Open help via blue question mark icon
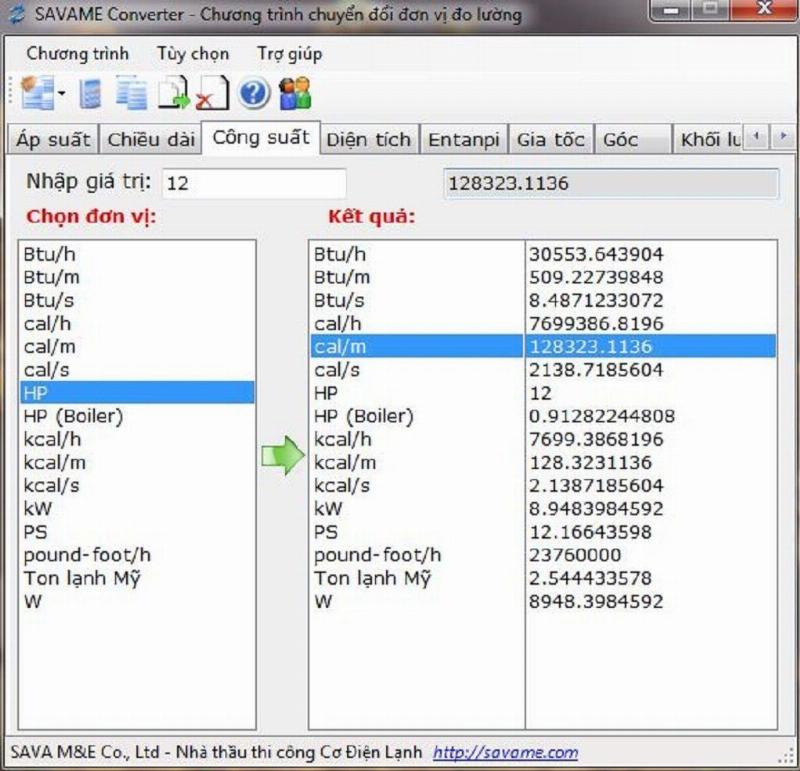 coord(254,93)
